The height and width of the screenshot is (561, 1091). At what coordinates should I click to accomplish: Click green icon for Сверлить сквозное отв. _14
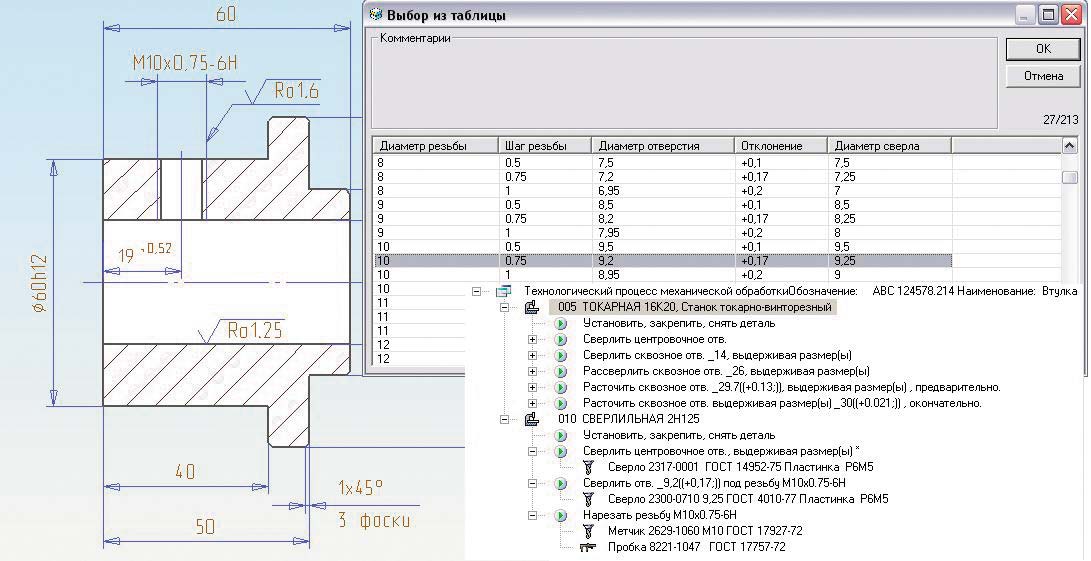560,356
